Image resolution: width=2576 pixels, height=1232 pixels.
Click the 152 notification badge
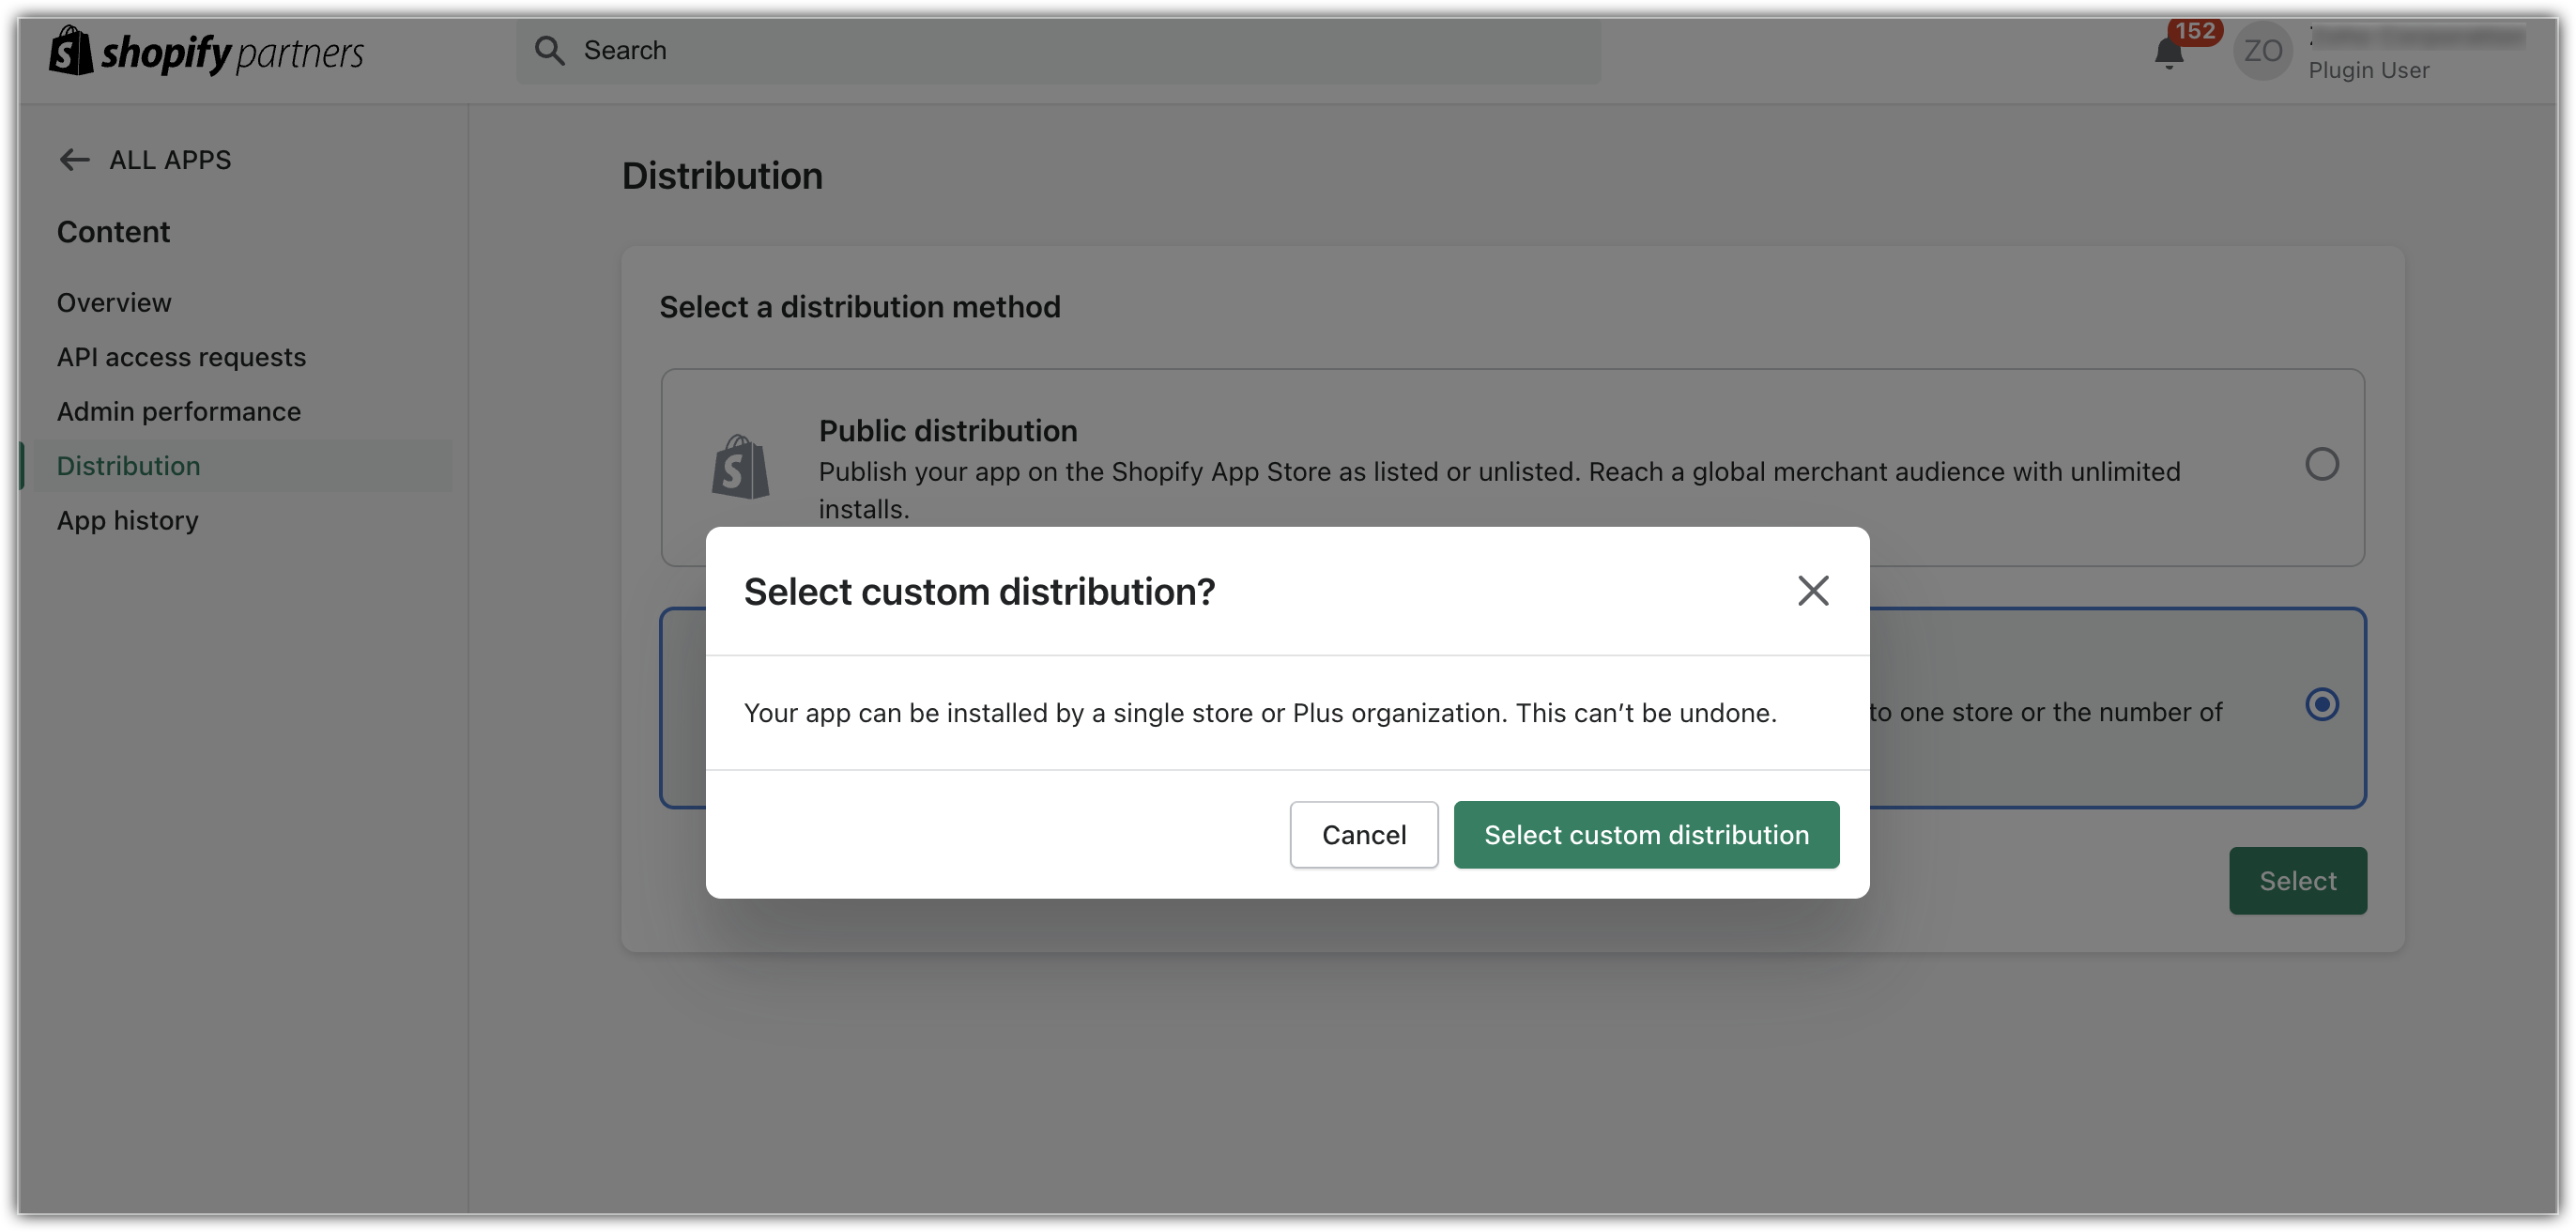pyautogui.click(x=2195, y=31)
